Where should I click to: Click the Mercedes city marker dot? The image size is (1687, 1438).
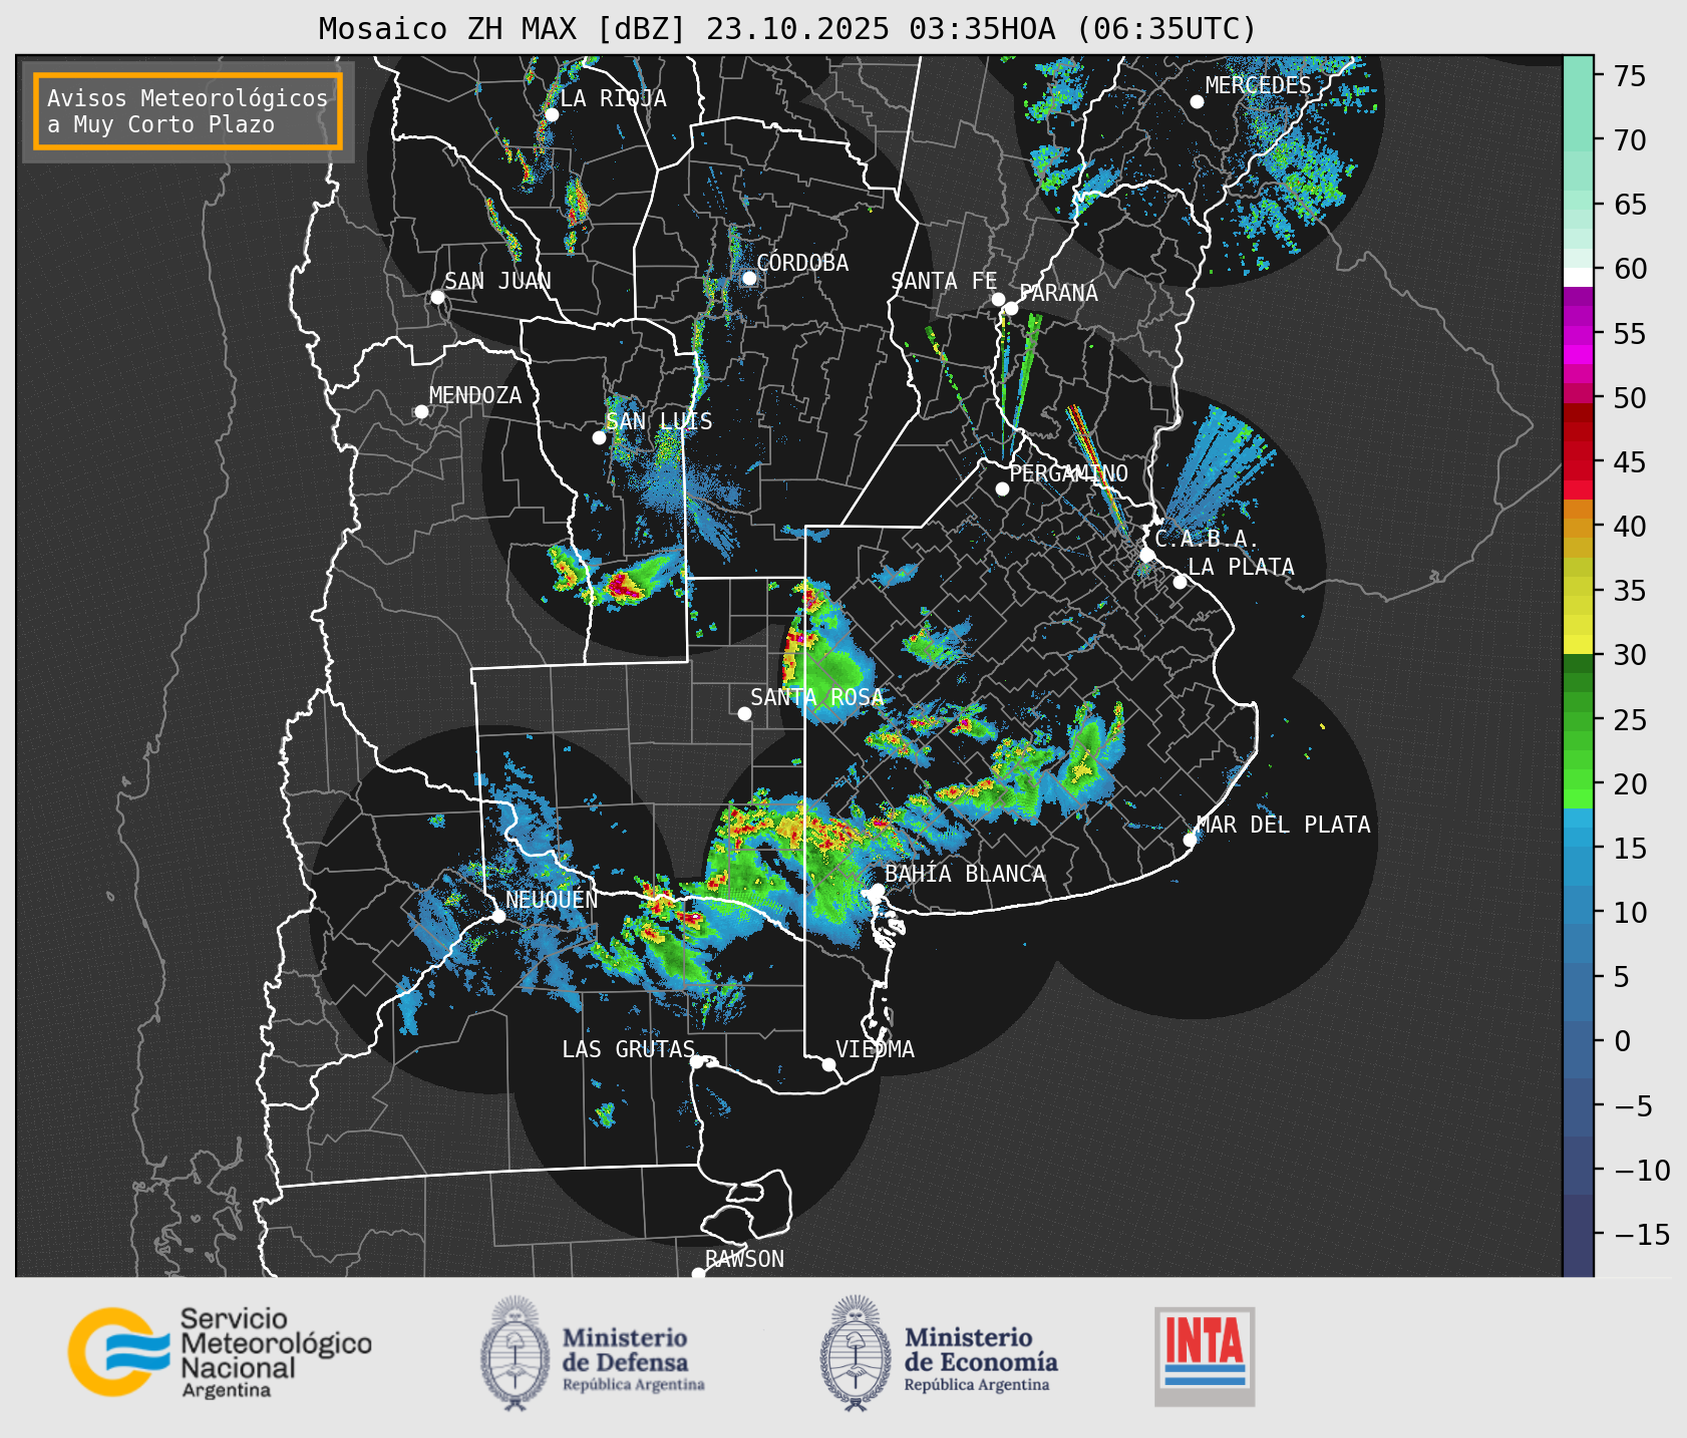point(1196,102)
